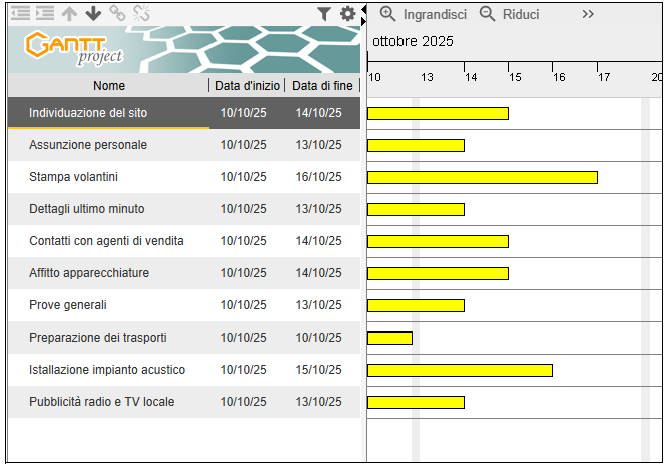The height and width of the screenshot is (469, 668).
Task: Click the unlink tasks icon
Action: tap(141, 13)
